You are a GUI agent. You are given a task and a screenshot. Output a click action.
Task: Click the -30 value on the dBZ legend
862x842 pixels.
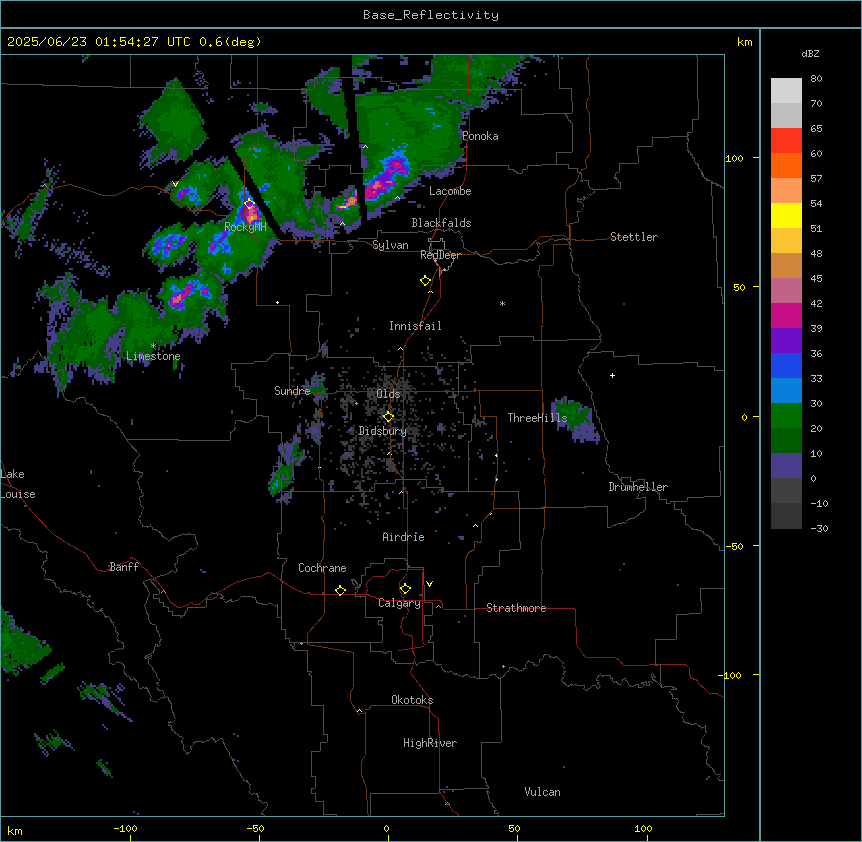(x=819, y=529)
